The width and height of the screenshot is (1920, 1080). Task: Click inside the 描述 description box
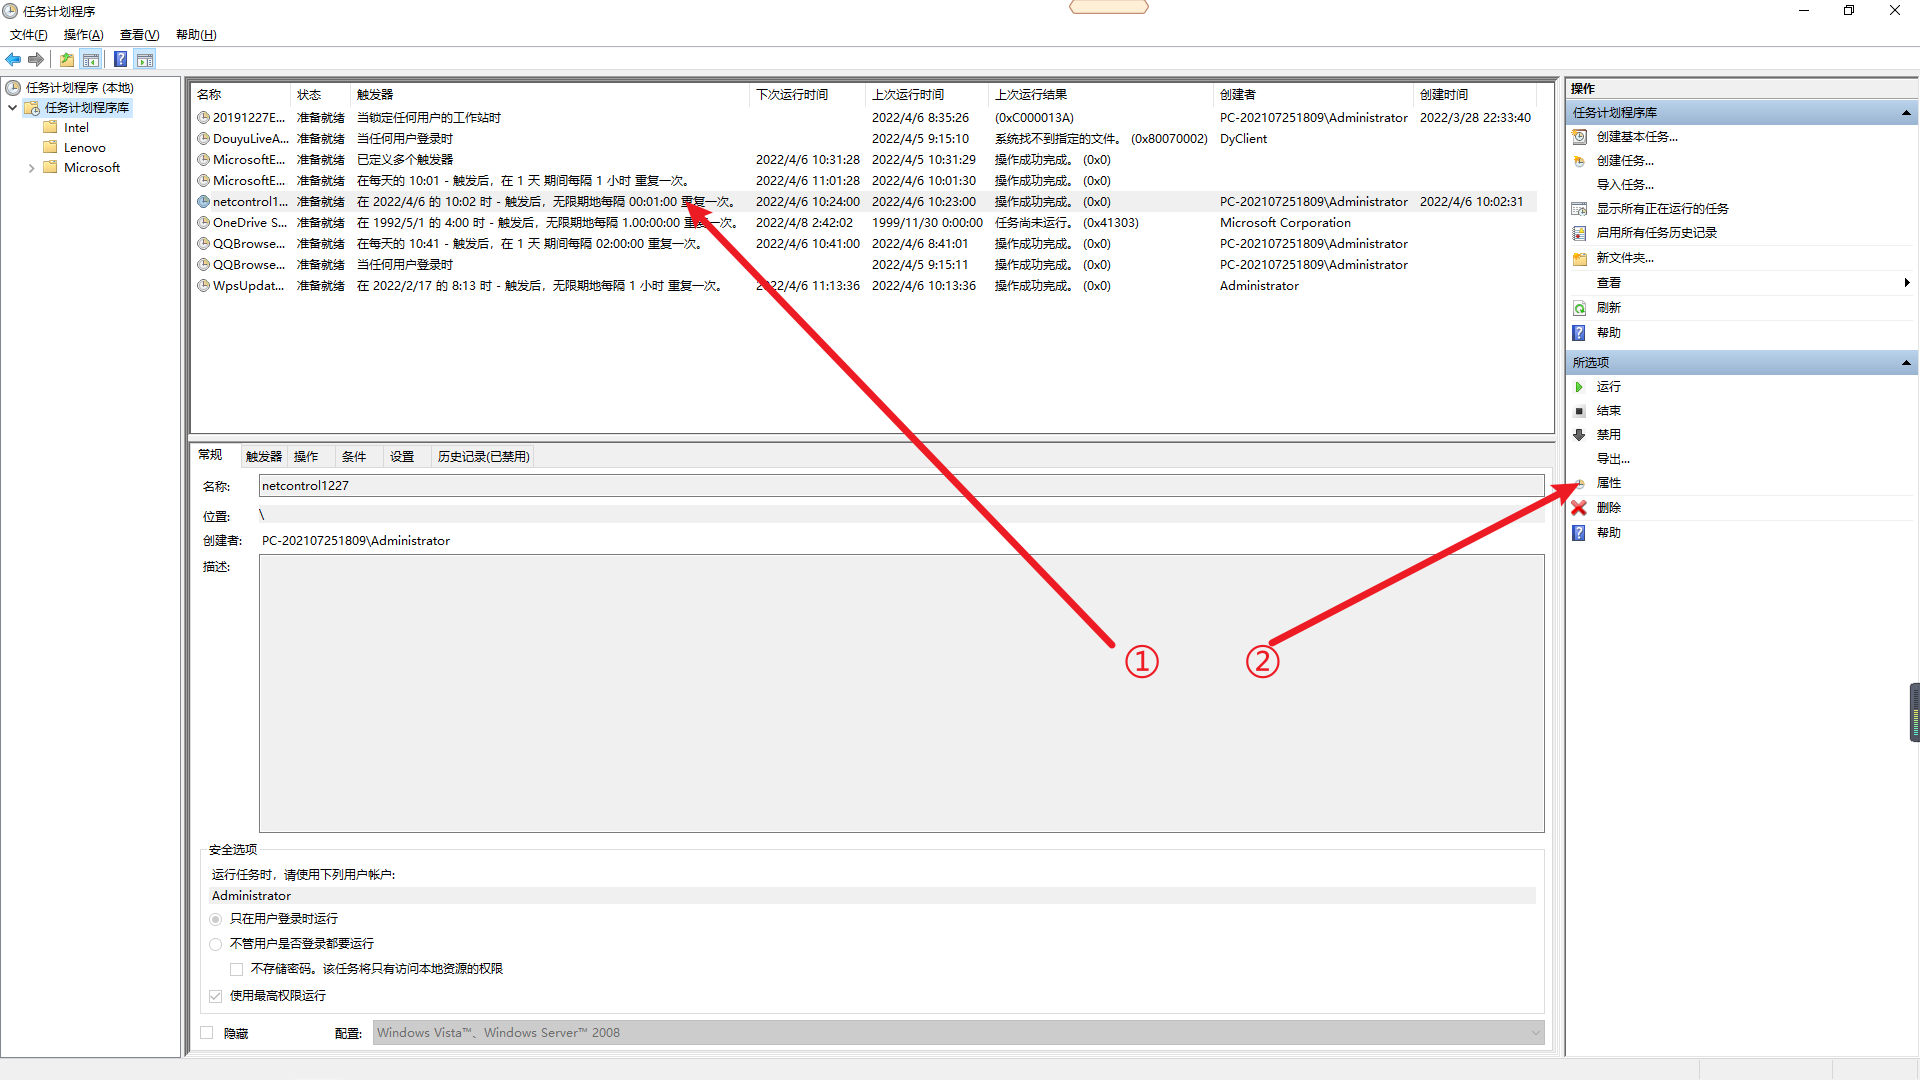click(x=901, y=693)
